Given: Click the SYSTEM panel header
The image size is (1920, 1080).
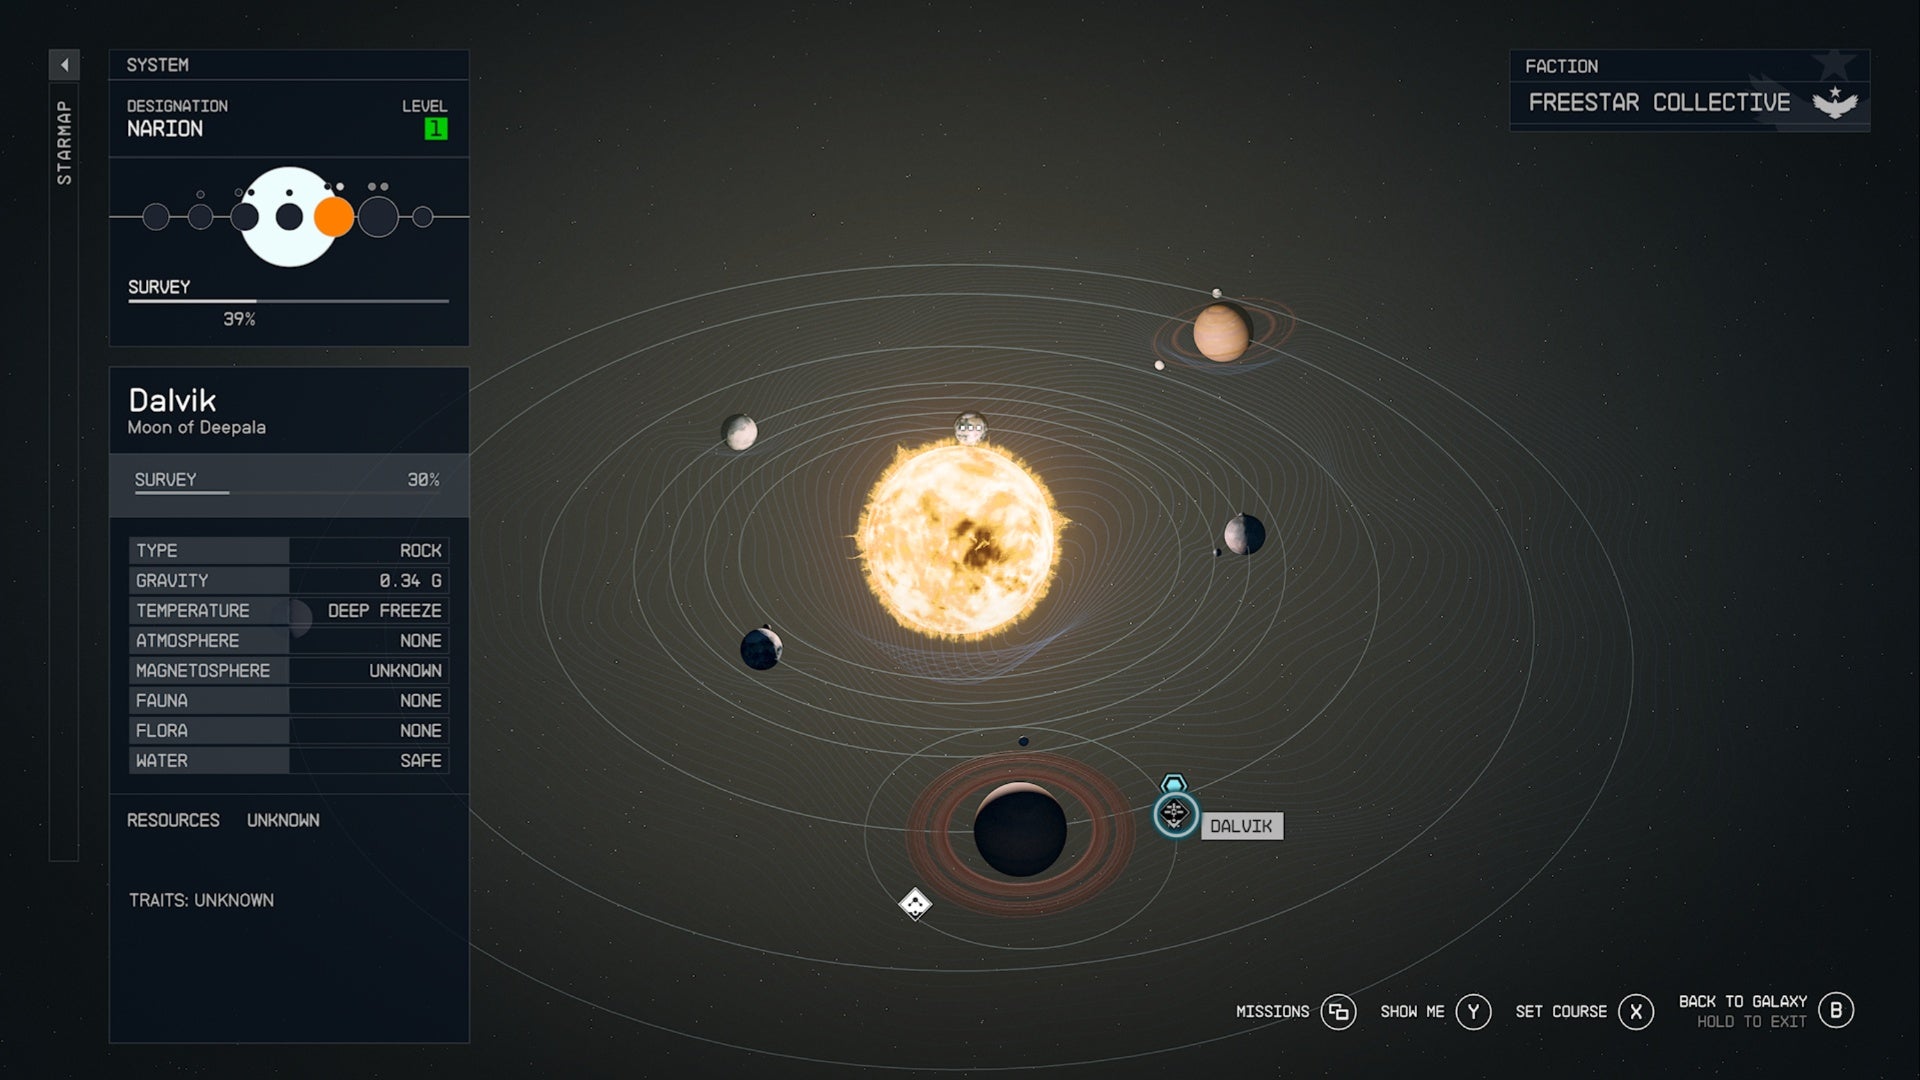Looking at the screenshot, I should pos(157,65).
